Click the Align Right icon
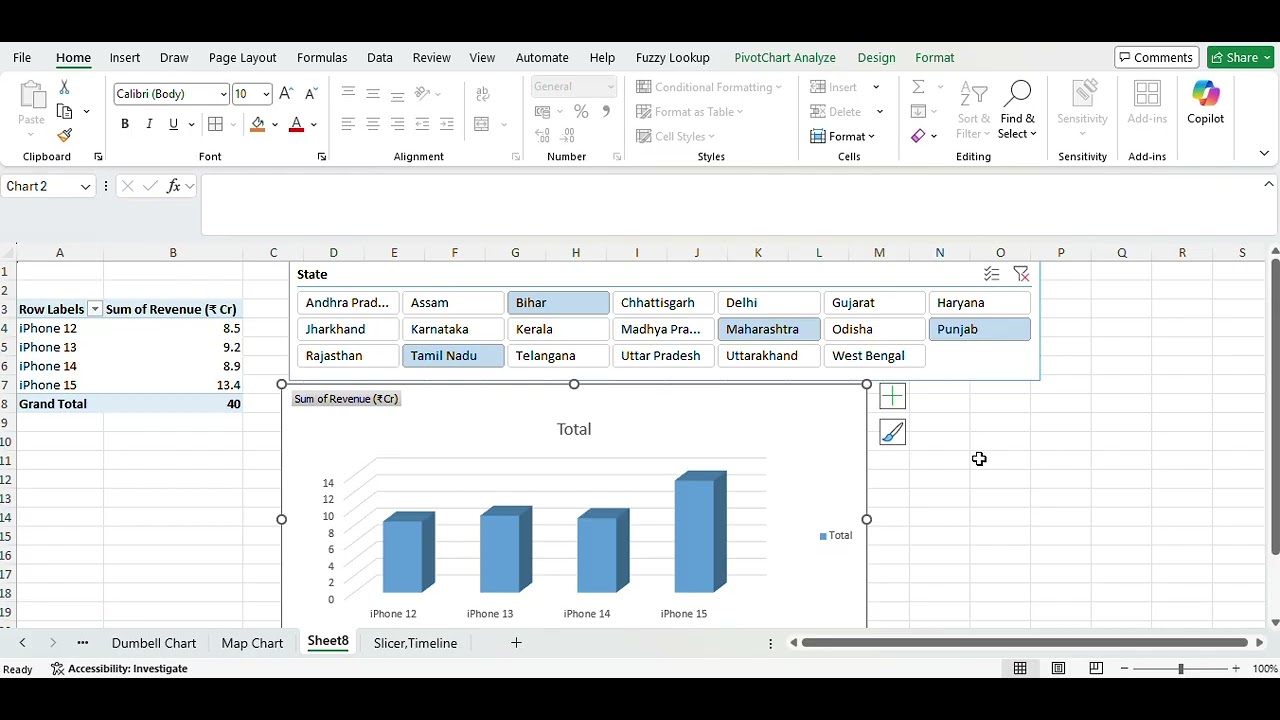Viewport: 1280px width, 720px height. point(398,124)
